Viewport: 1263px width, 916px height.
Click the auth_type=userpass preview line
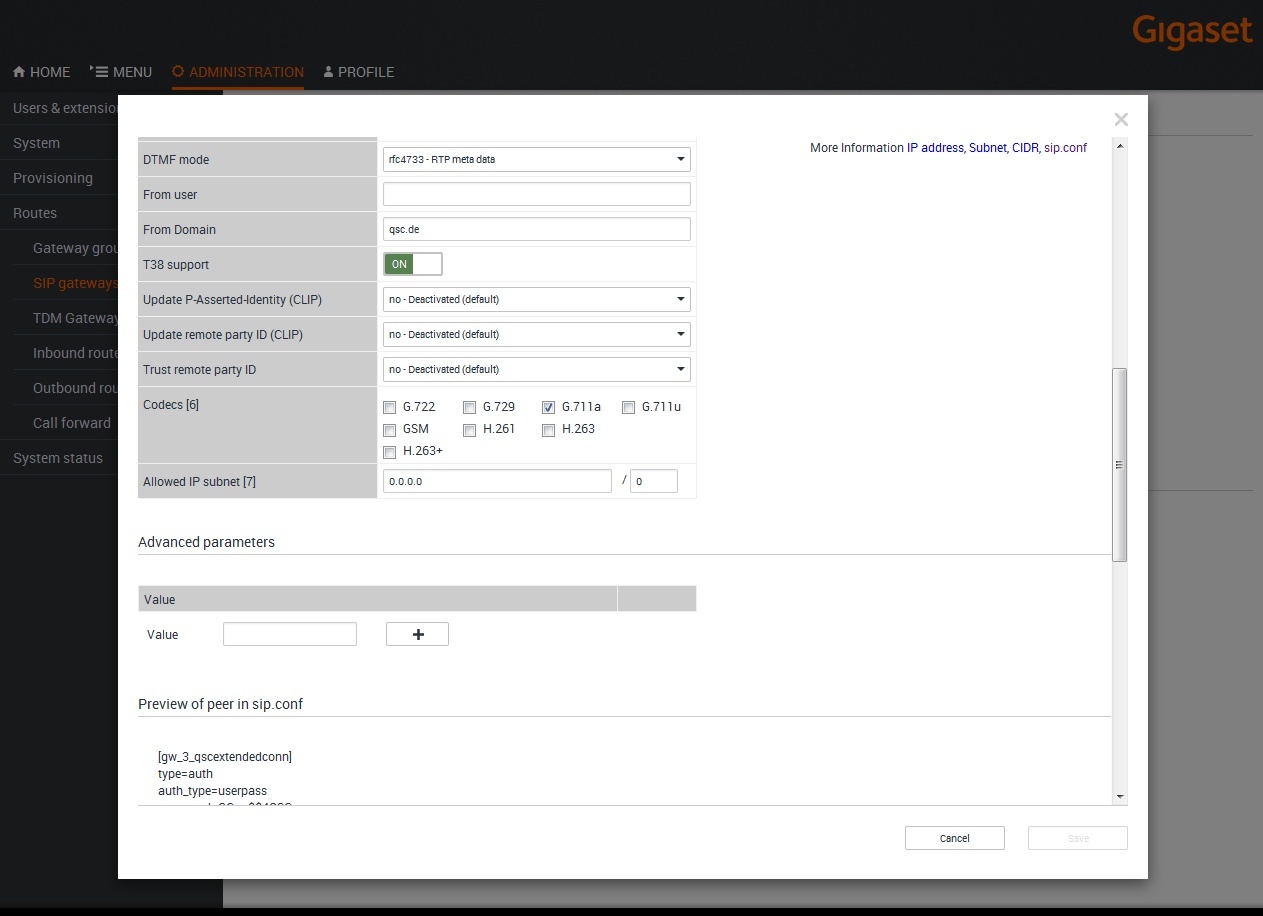pos(212,791)
